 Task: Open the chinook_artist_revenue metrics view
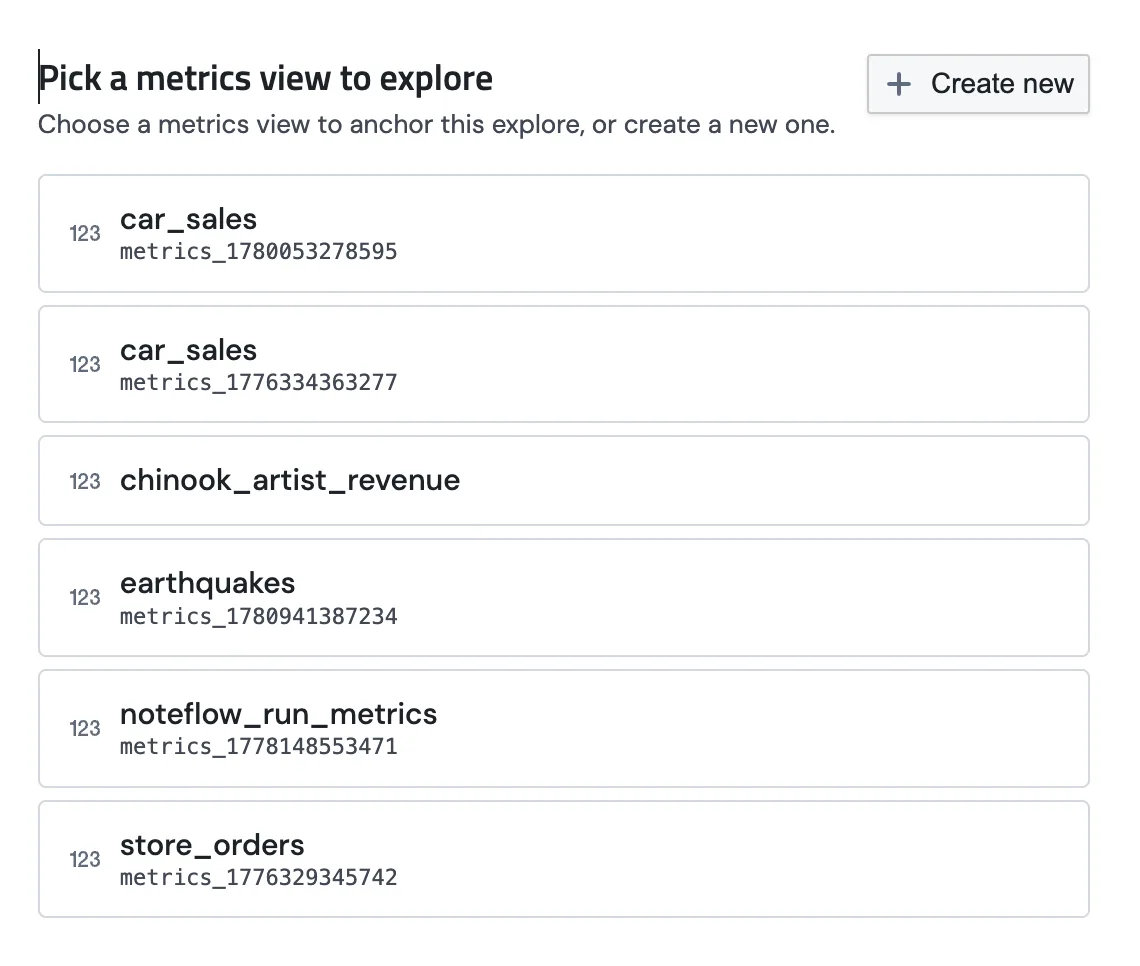tap(563, 480)
